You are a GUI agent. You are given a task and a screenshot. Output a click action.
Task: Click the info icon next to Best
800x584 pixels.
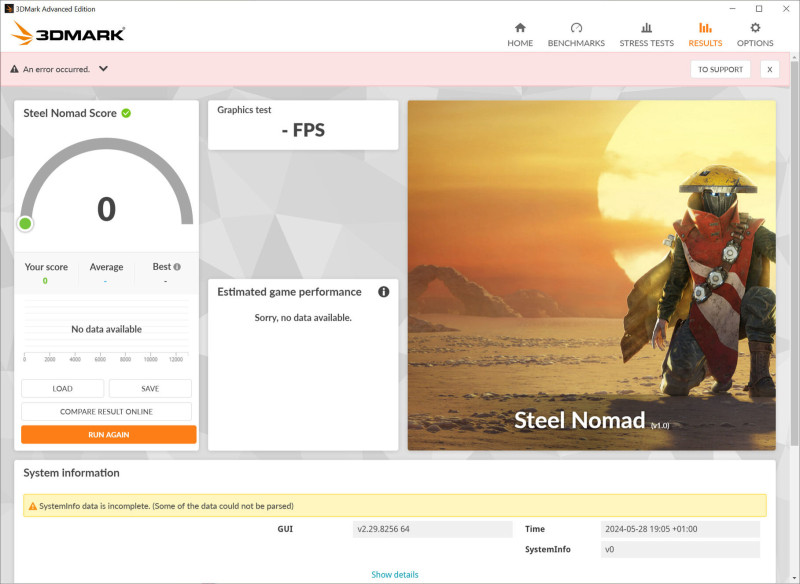point(177,267)
